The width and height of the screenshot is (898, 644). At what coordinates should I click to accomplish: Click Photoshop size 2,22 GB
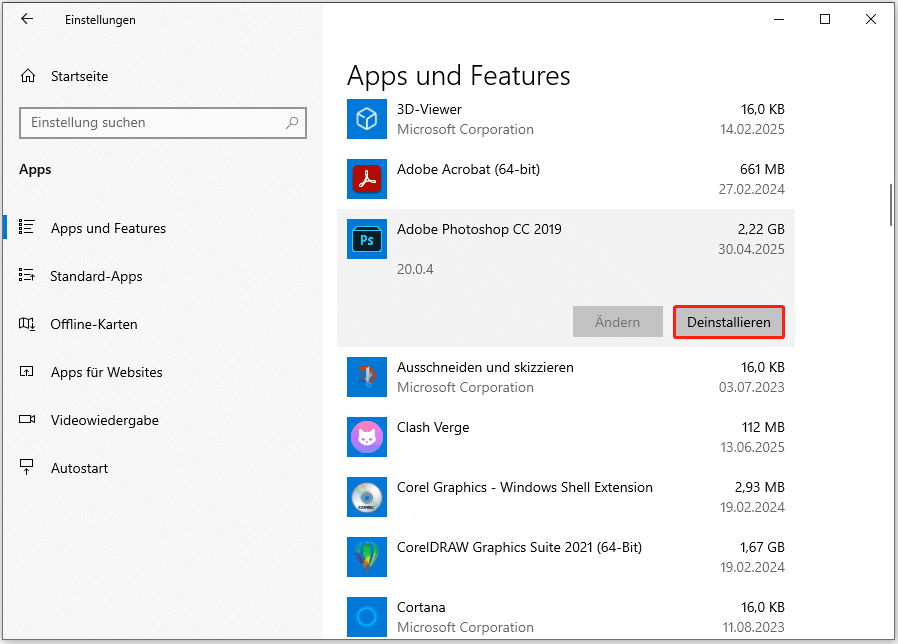[x=761, y=229]
